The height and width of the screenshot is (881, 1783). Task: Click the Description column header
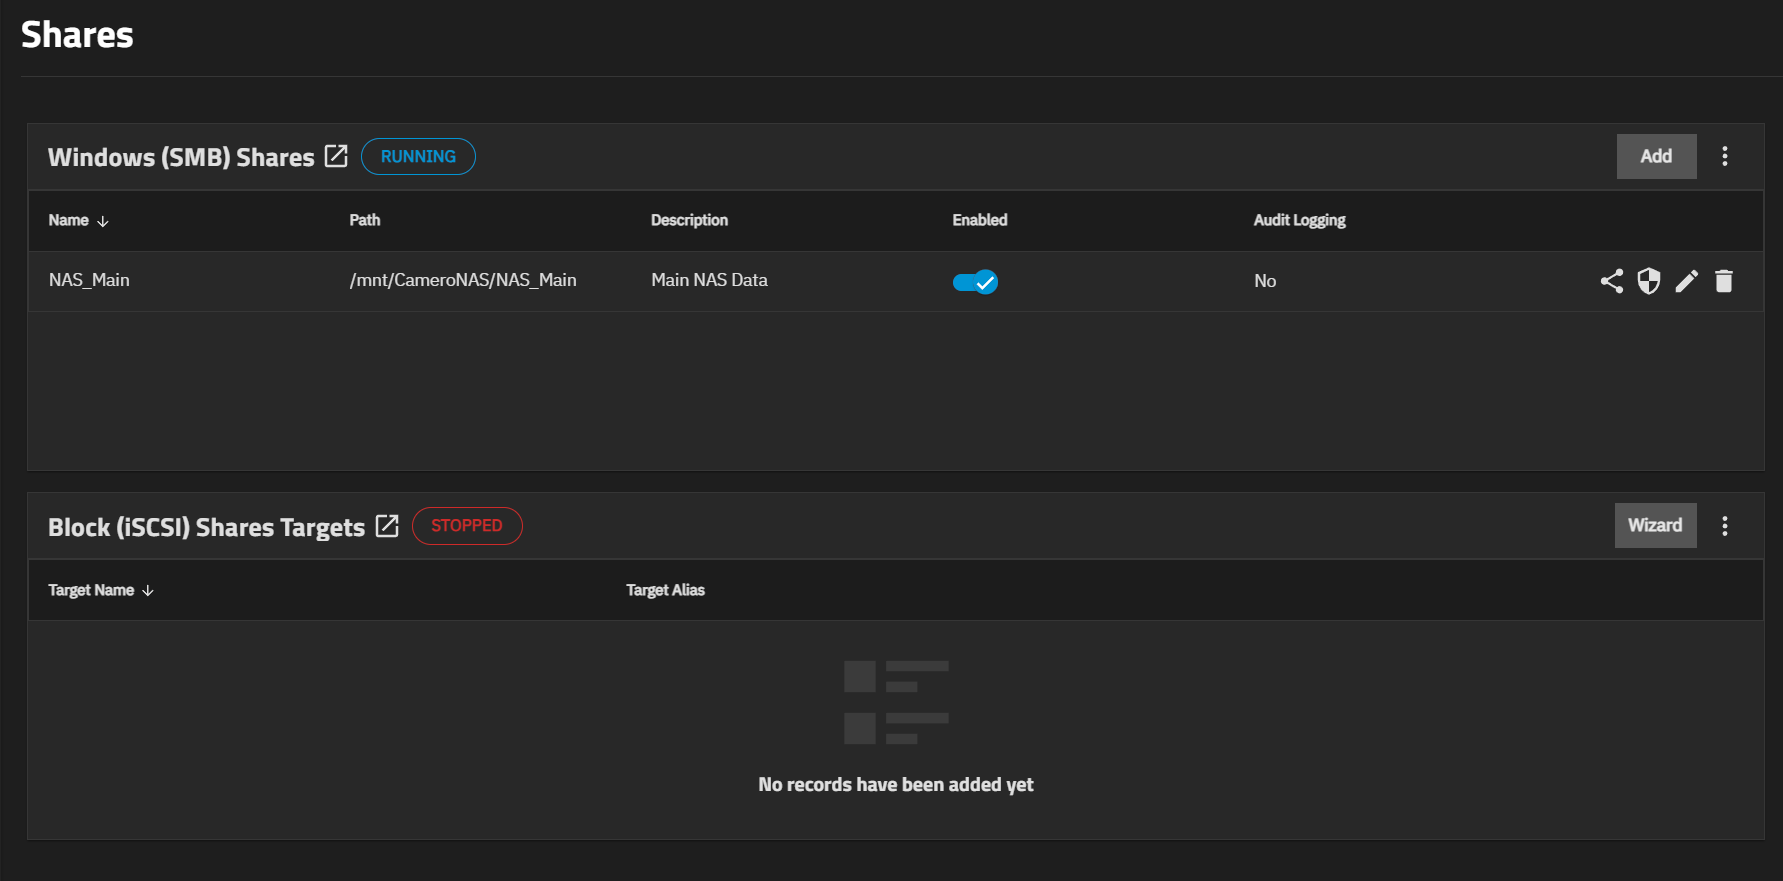[x=689, y=220]
